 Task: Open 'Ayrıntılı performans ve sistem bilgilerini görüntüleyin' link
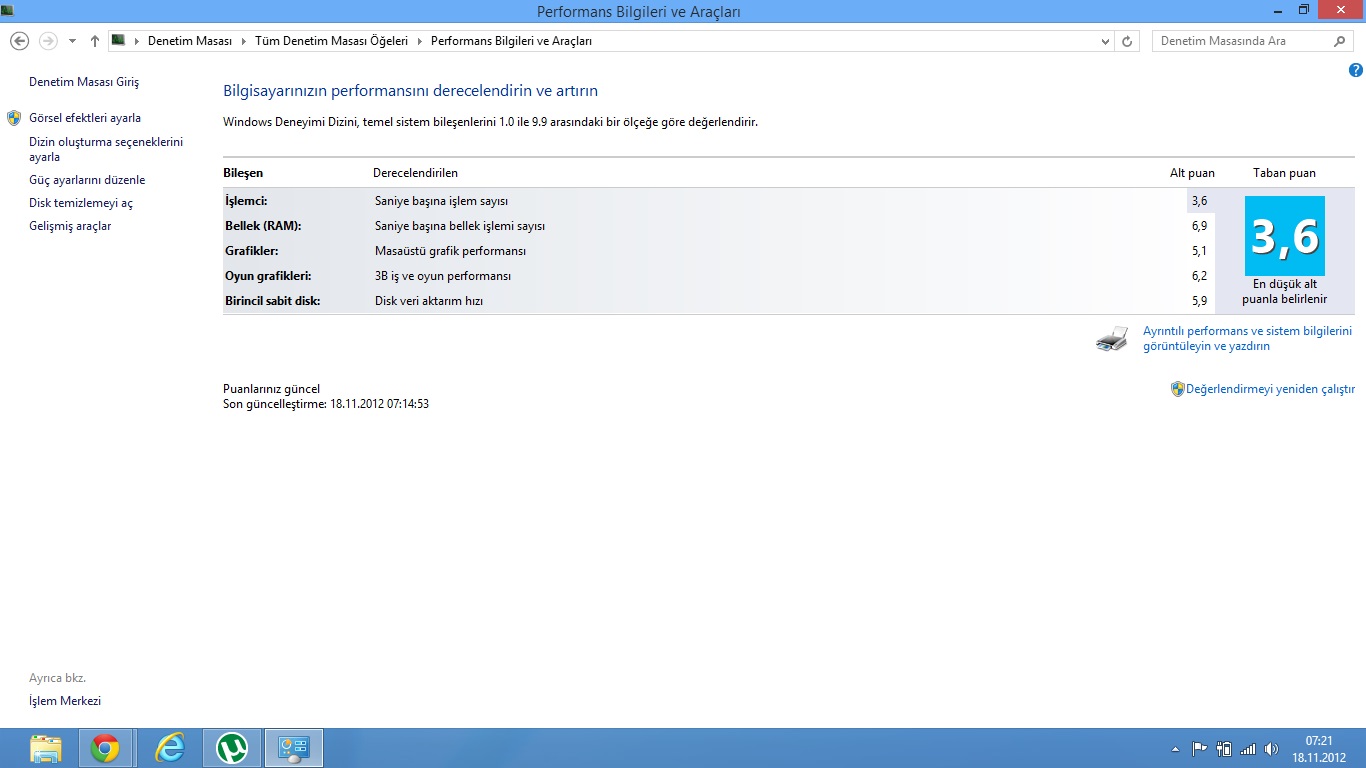pyautogui.click(x=1247, y=338)
